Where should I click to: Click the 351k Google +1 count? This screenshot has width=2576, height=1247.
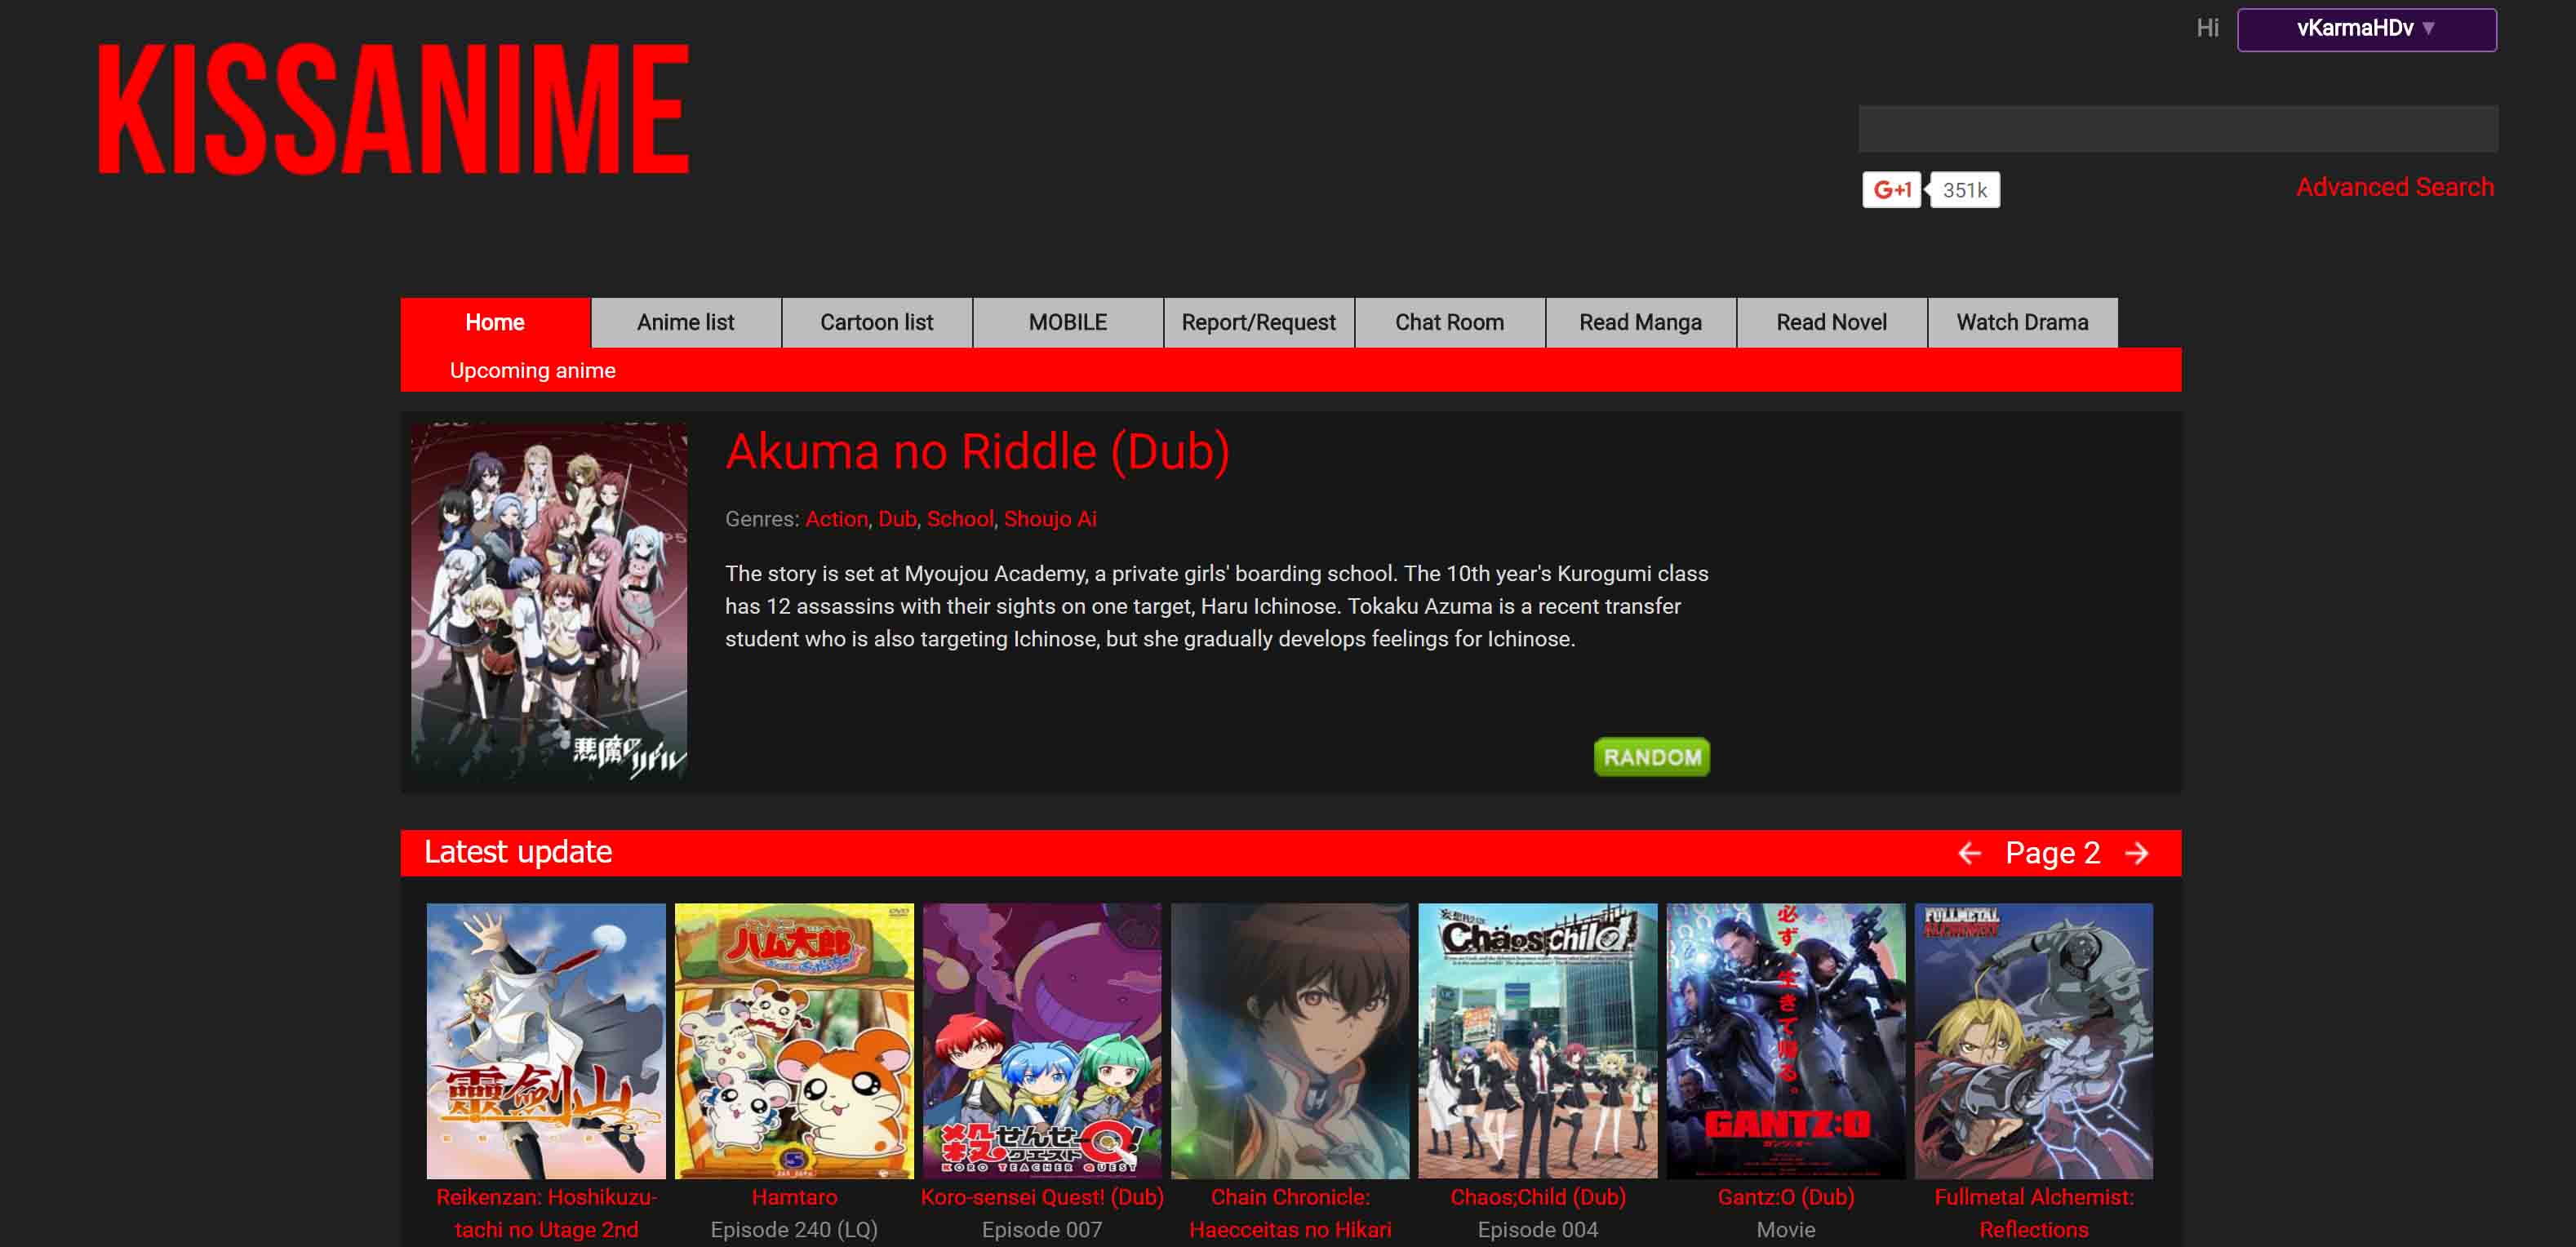[x=1964, y=190]
